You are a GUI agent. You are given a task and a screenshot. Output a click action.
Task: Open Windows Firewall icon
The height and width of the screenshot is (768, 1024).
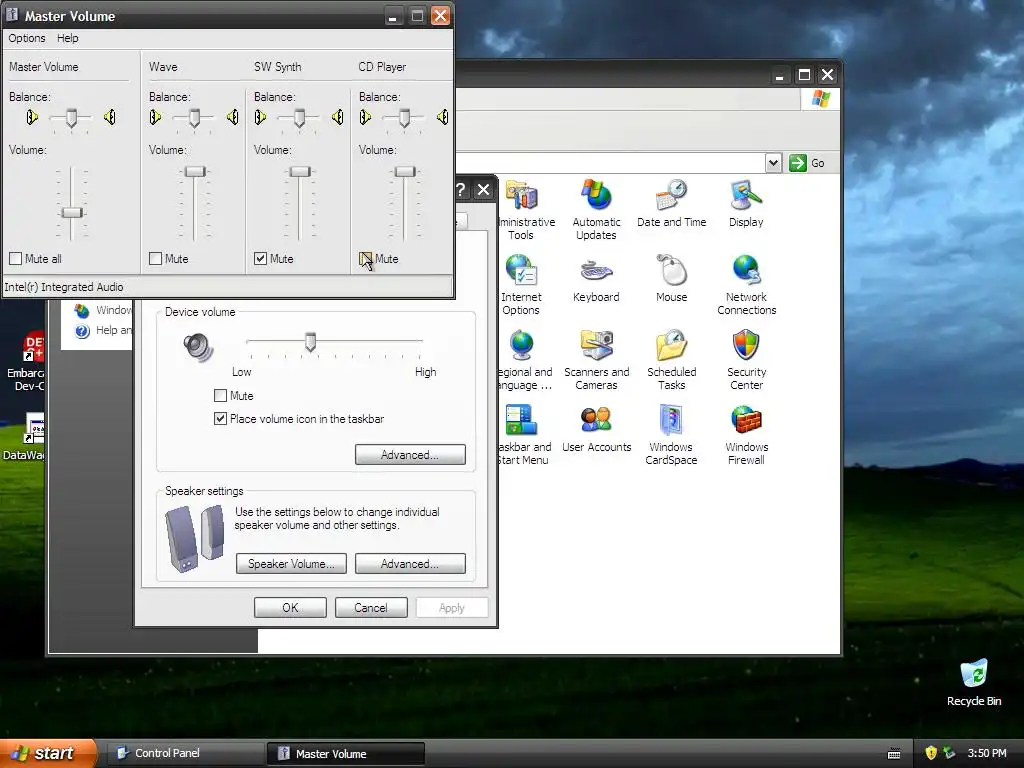[x=746, y=421]
